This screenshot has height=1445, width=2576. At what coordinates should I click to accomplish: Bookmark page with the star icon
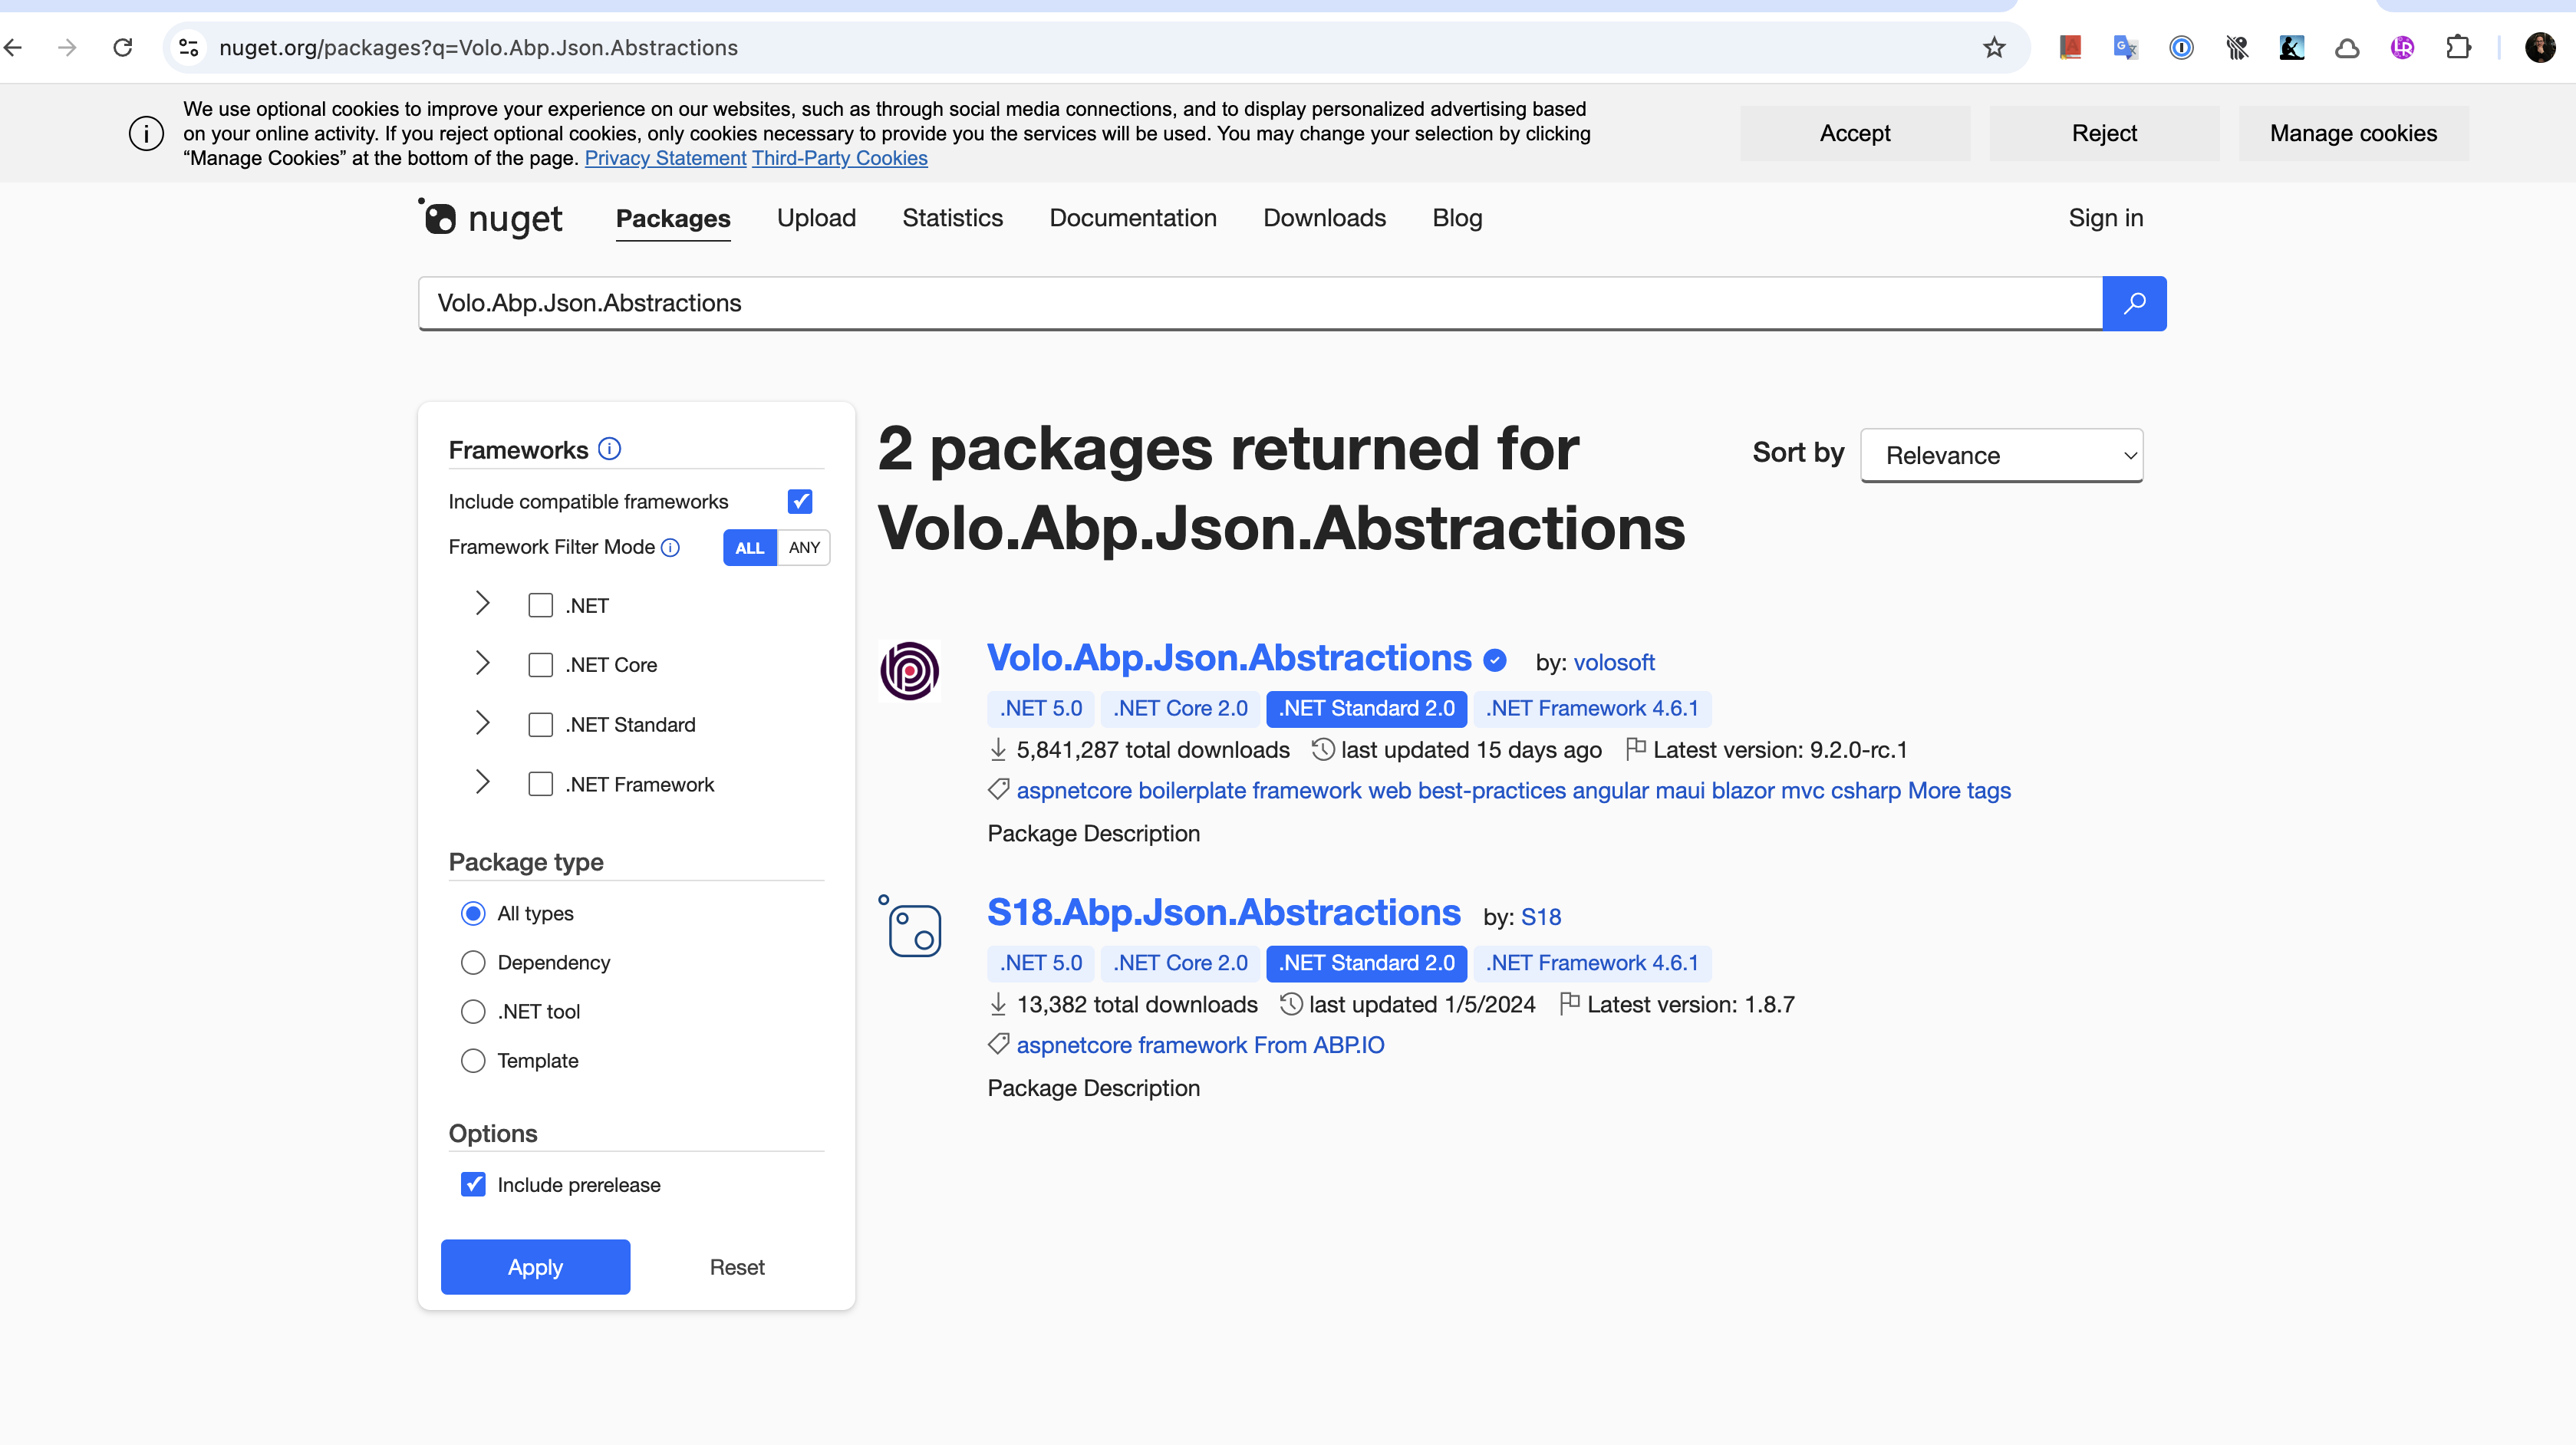click(1994, 47)
